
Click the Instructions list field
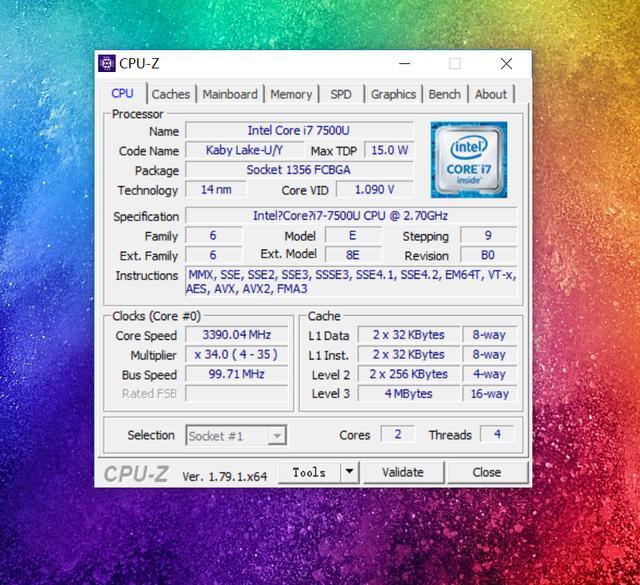tap(351, 282)
